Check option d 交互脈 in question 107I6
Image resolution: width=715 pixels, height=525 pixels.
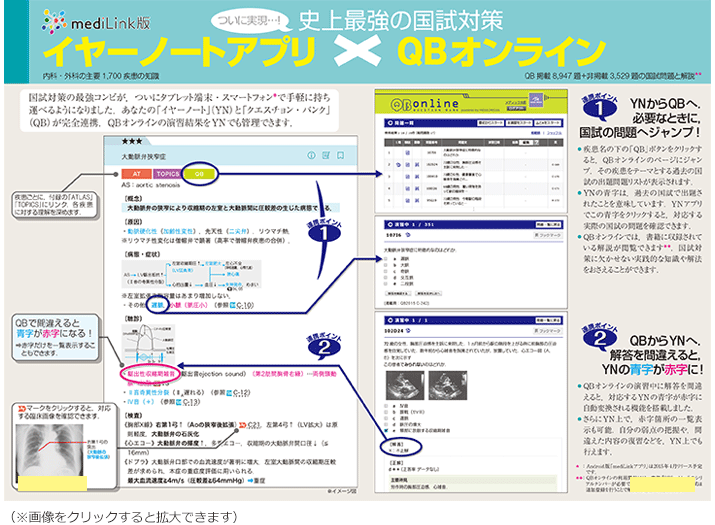pos(385,277)
